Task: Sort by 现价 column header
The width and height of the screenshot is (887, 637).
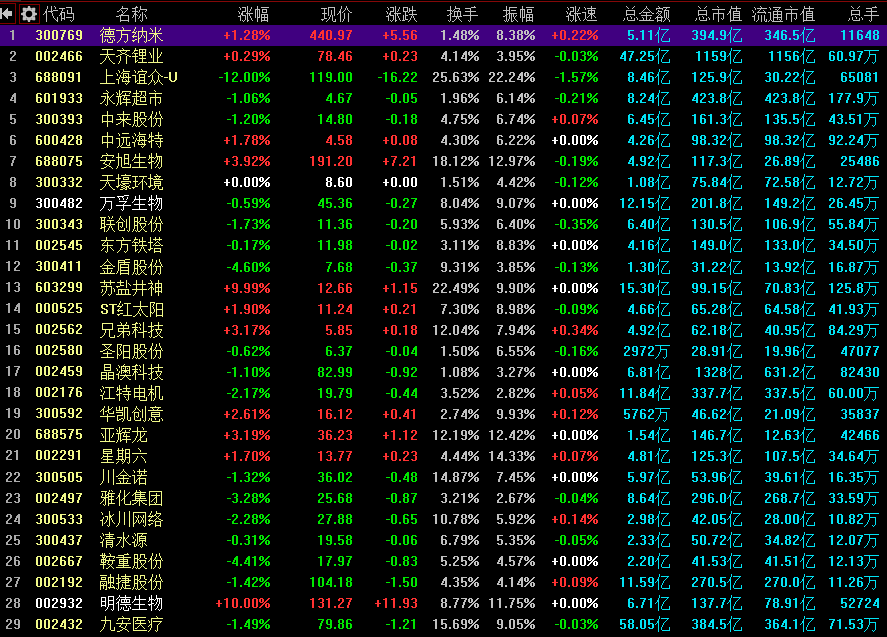Action: (x=337, y=14)
